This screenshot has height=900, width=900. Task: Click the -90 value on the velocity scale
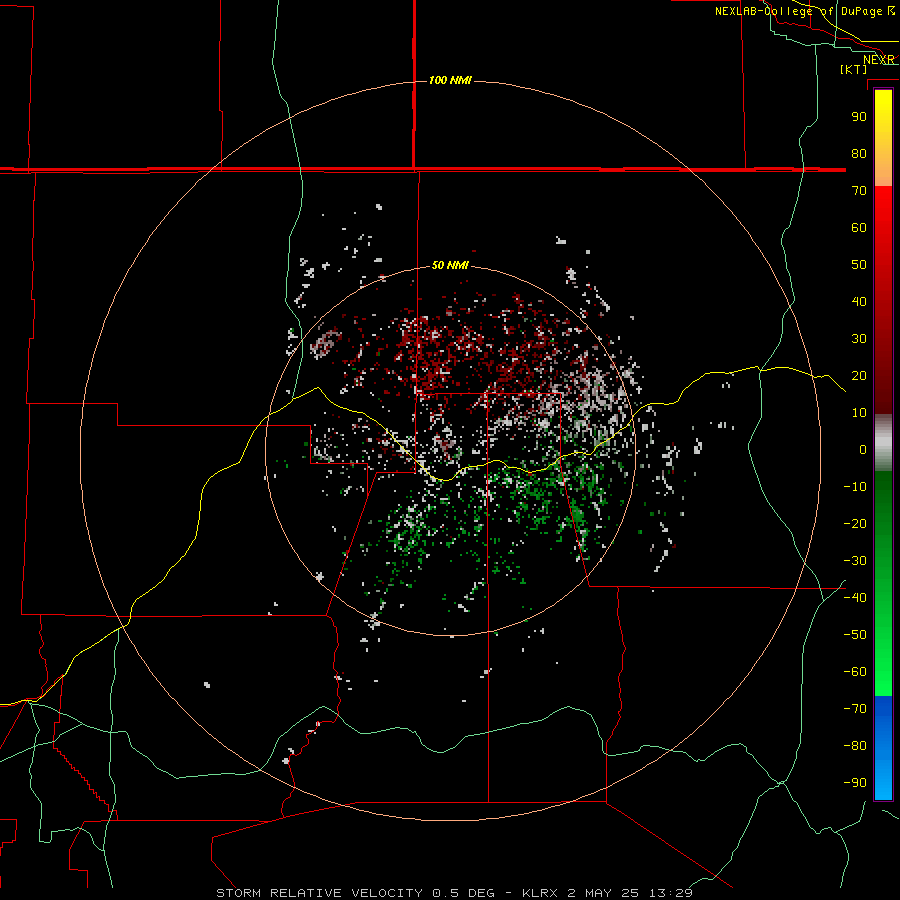pyautogui.click(x=855, y=783)
